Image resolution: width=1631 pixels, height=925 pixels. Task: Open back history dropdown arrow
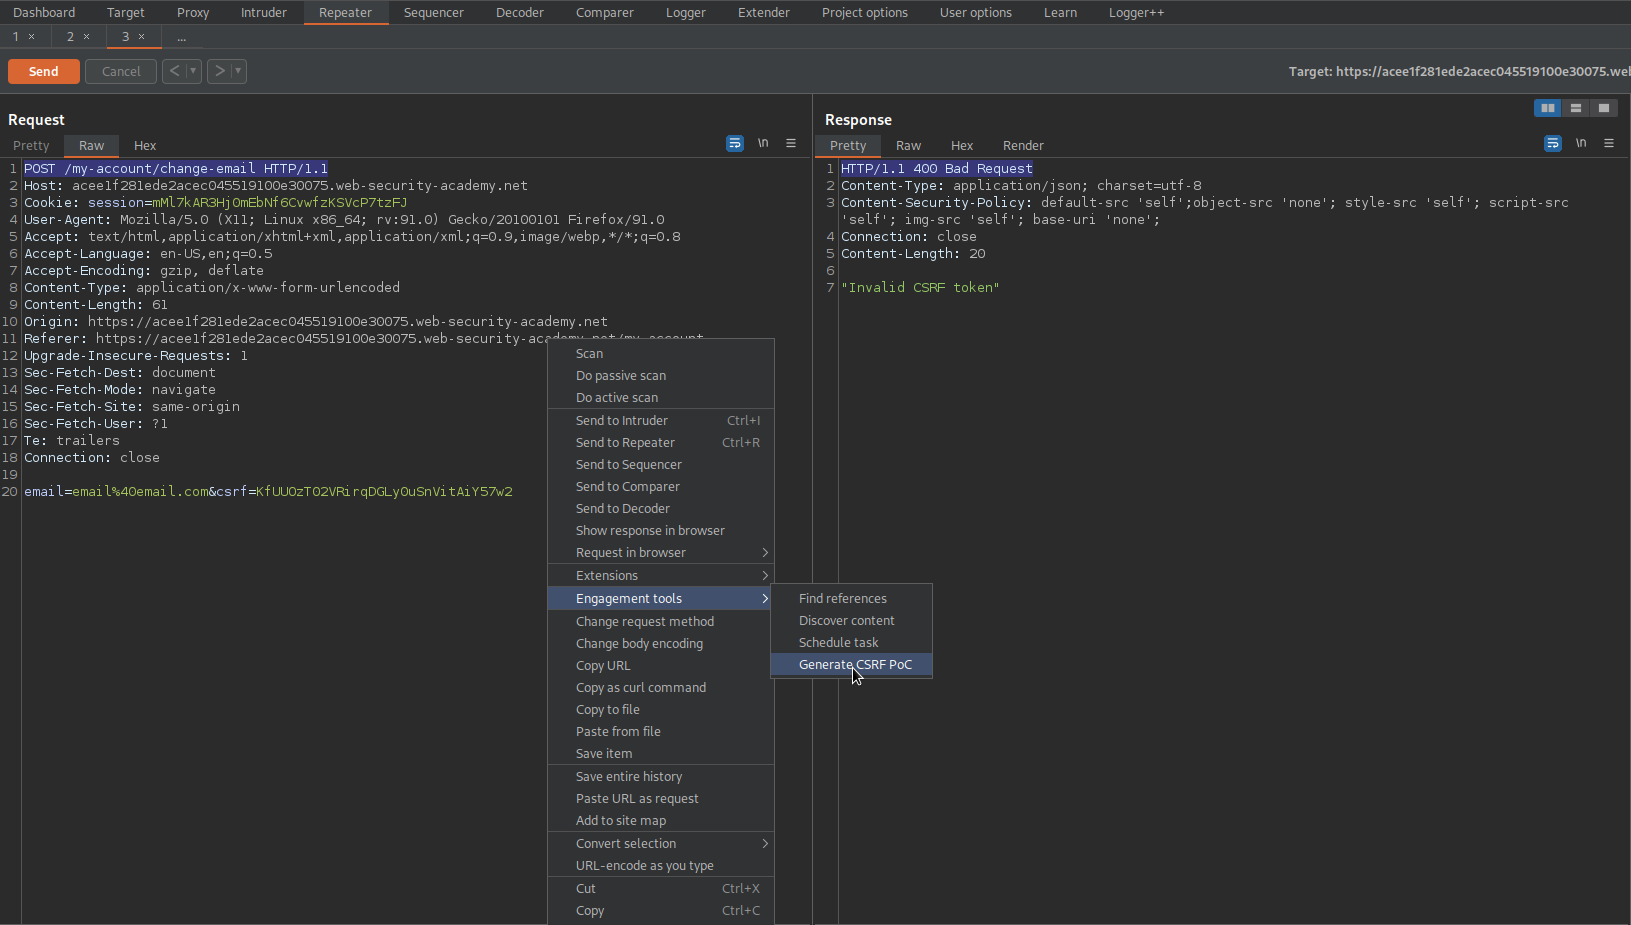pyautogui.click(x=193, y=71)
